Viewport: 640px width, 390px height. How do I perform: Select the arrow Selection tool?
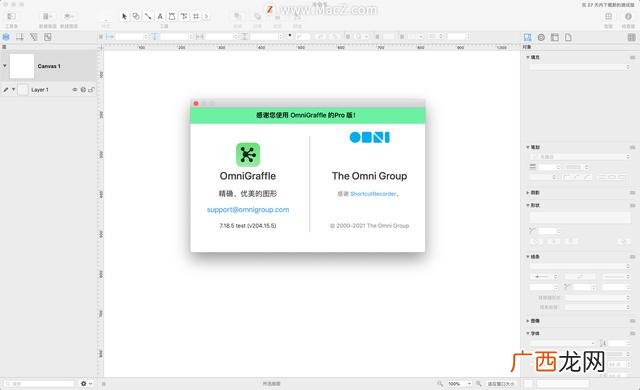(124, 16)
